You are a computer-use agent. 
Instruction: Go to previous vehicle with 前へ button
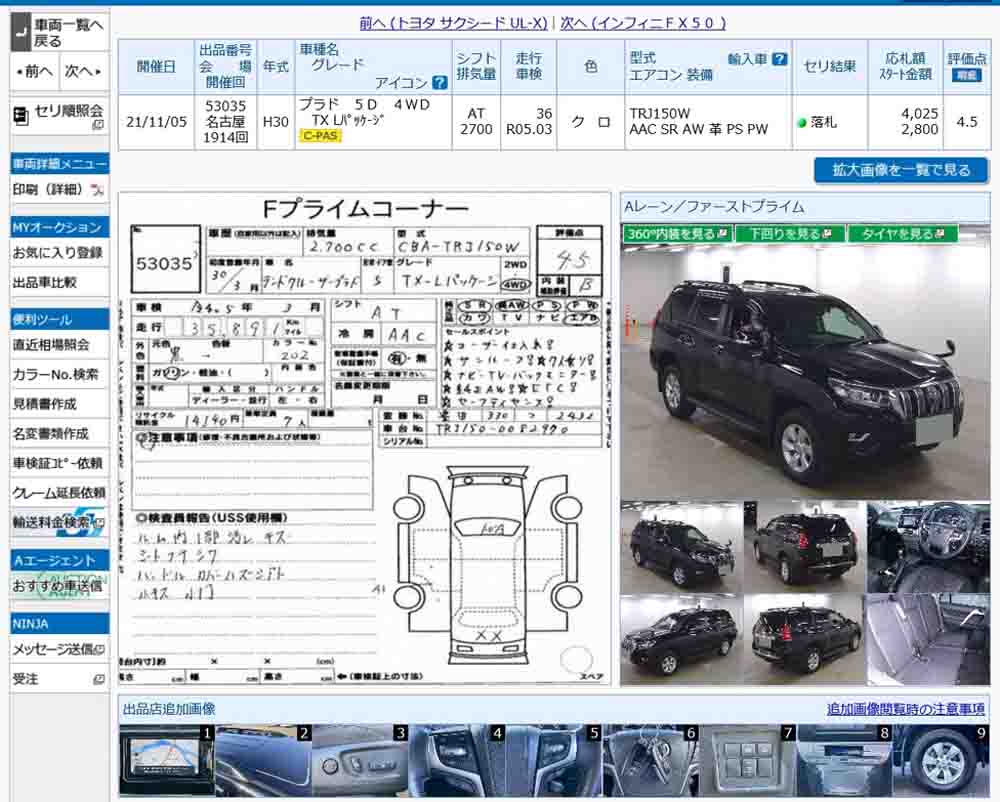(x=35, y=71)
